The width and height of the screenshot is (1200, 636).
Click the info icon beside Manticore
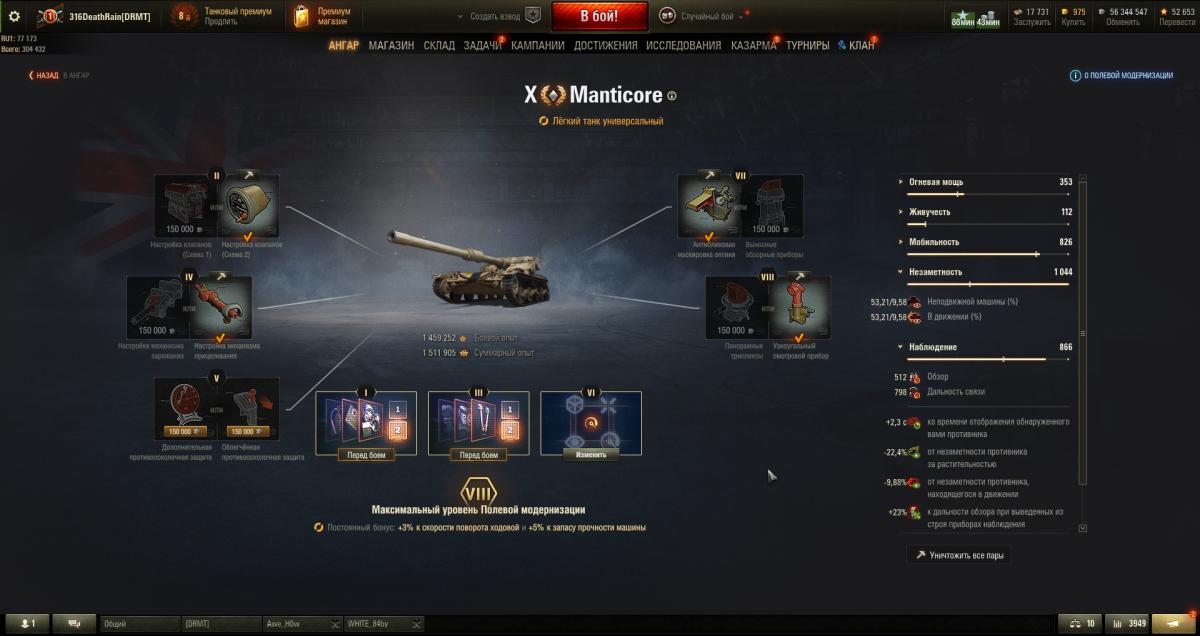672,96
